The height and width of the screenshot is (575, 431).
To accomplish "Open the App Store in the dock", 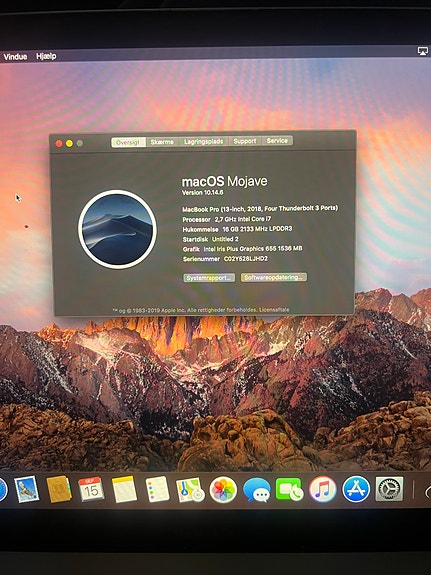I will coord(356,489).
